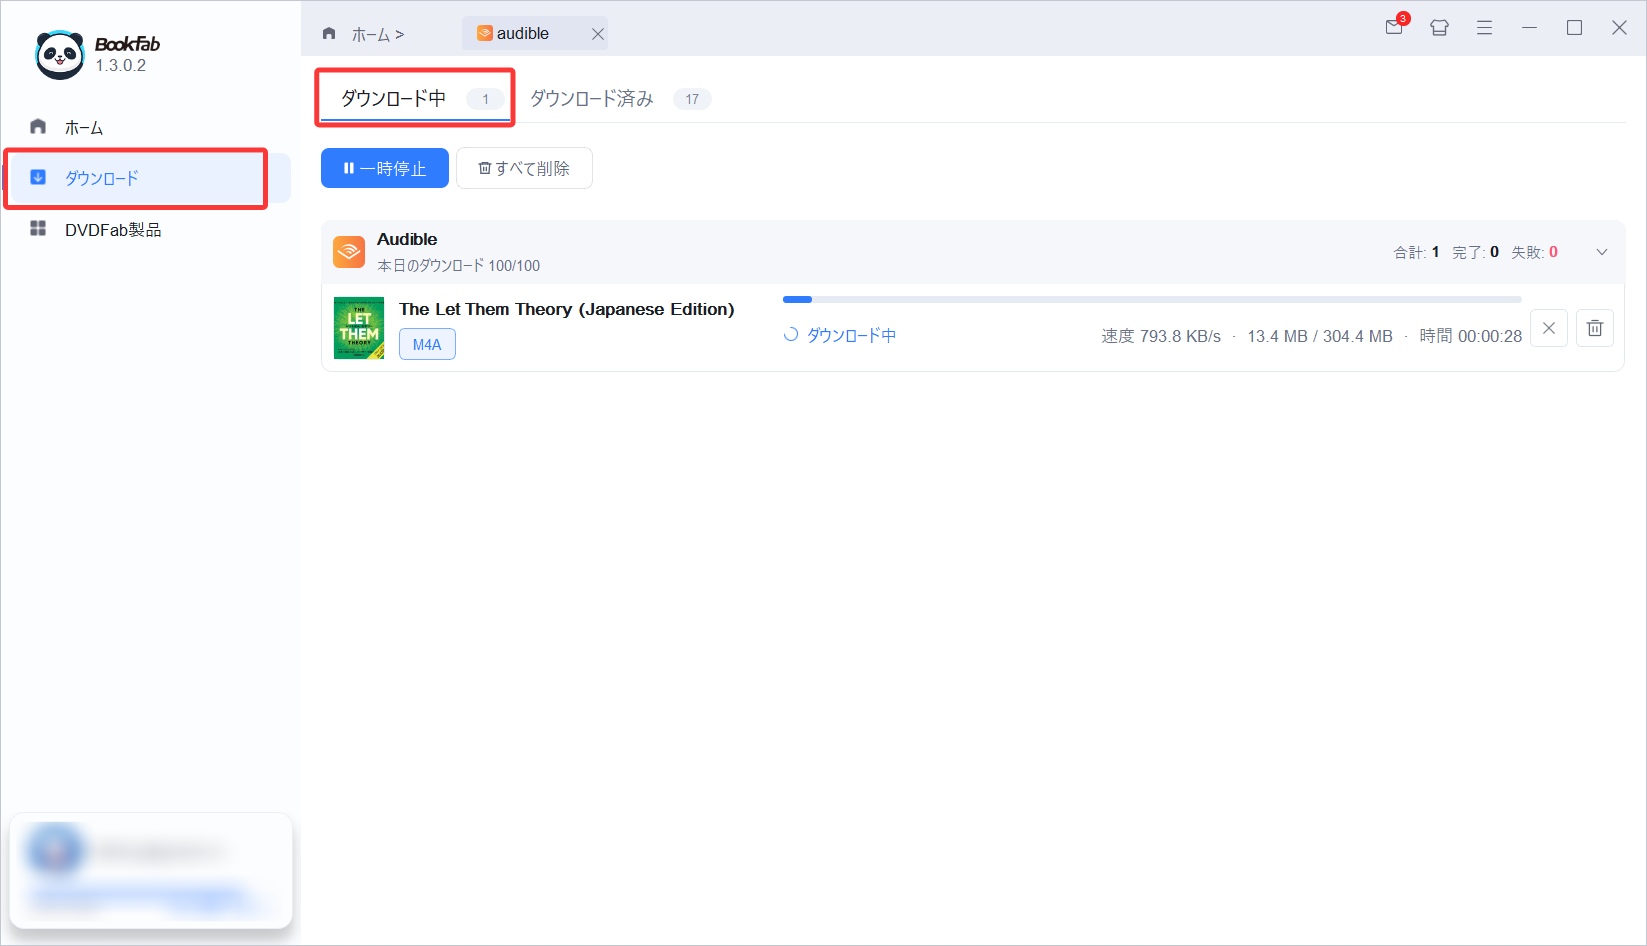Click the 本日のダウンロード 100/100 text
Image resolution: width=1647 pixels, height=946 pixels.
(x=458, y=265)
